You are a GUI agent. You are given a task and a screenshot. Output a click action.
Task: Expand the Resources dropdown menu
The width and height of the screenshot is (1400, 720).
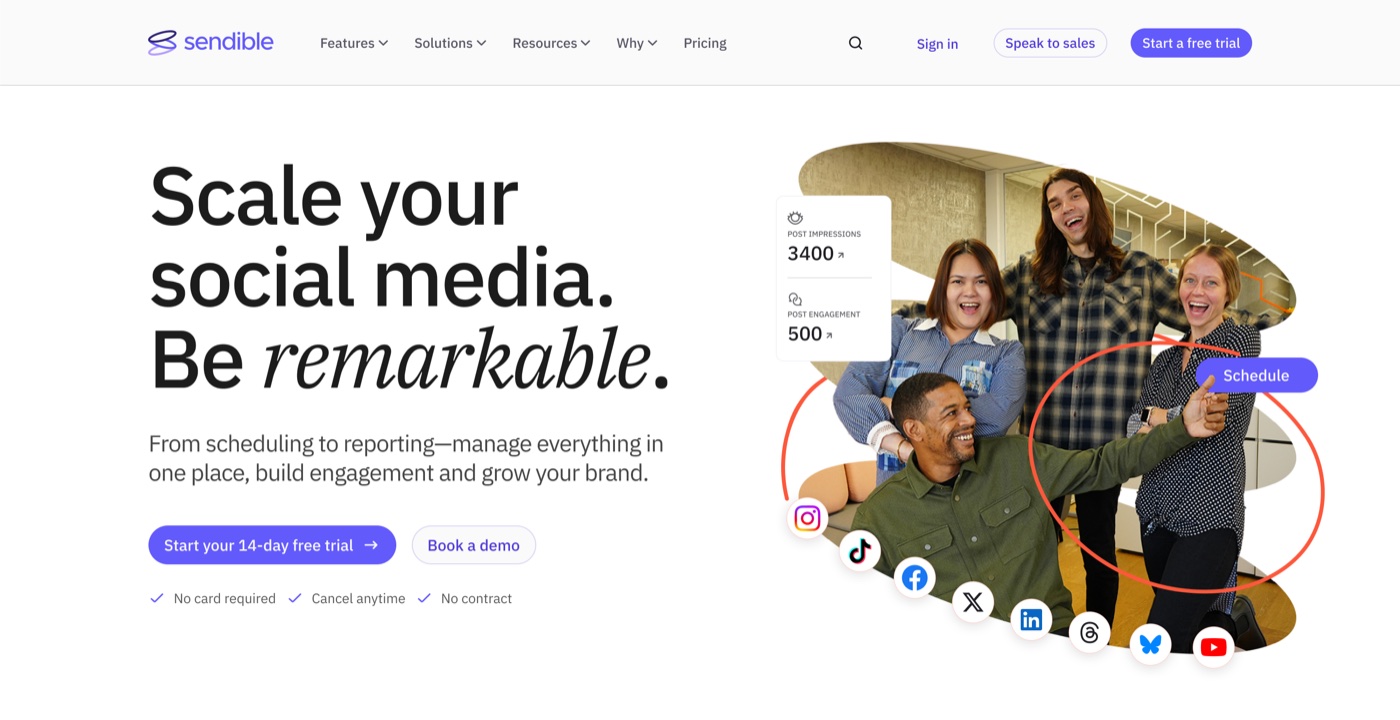551,43
